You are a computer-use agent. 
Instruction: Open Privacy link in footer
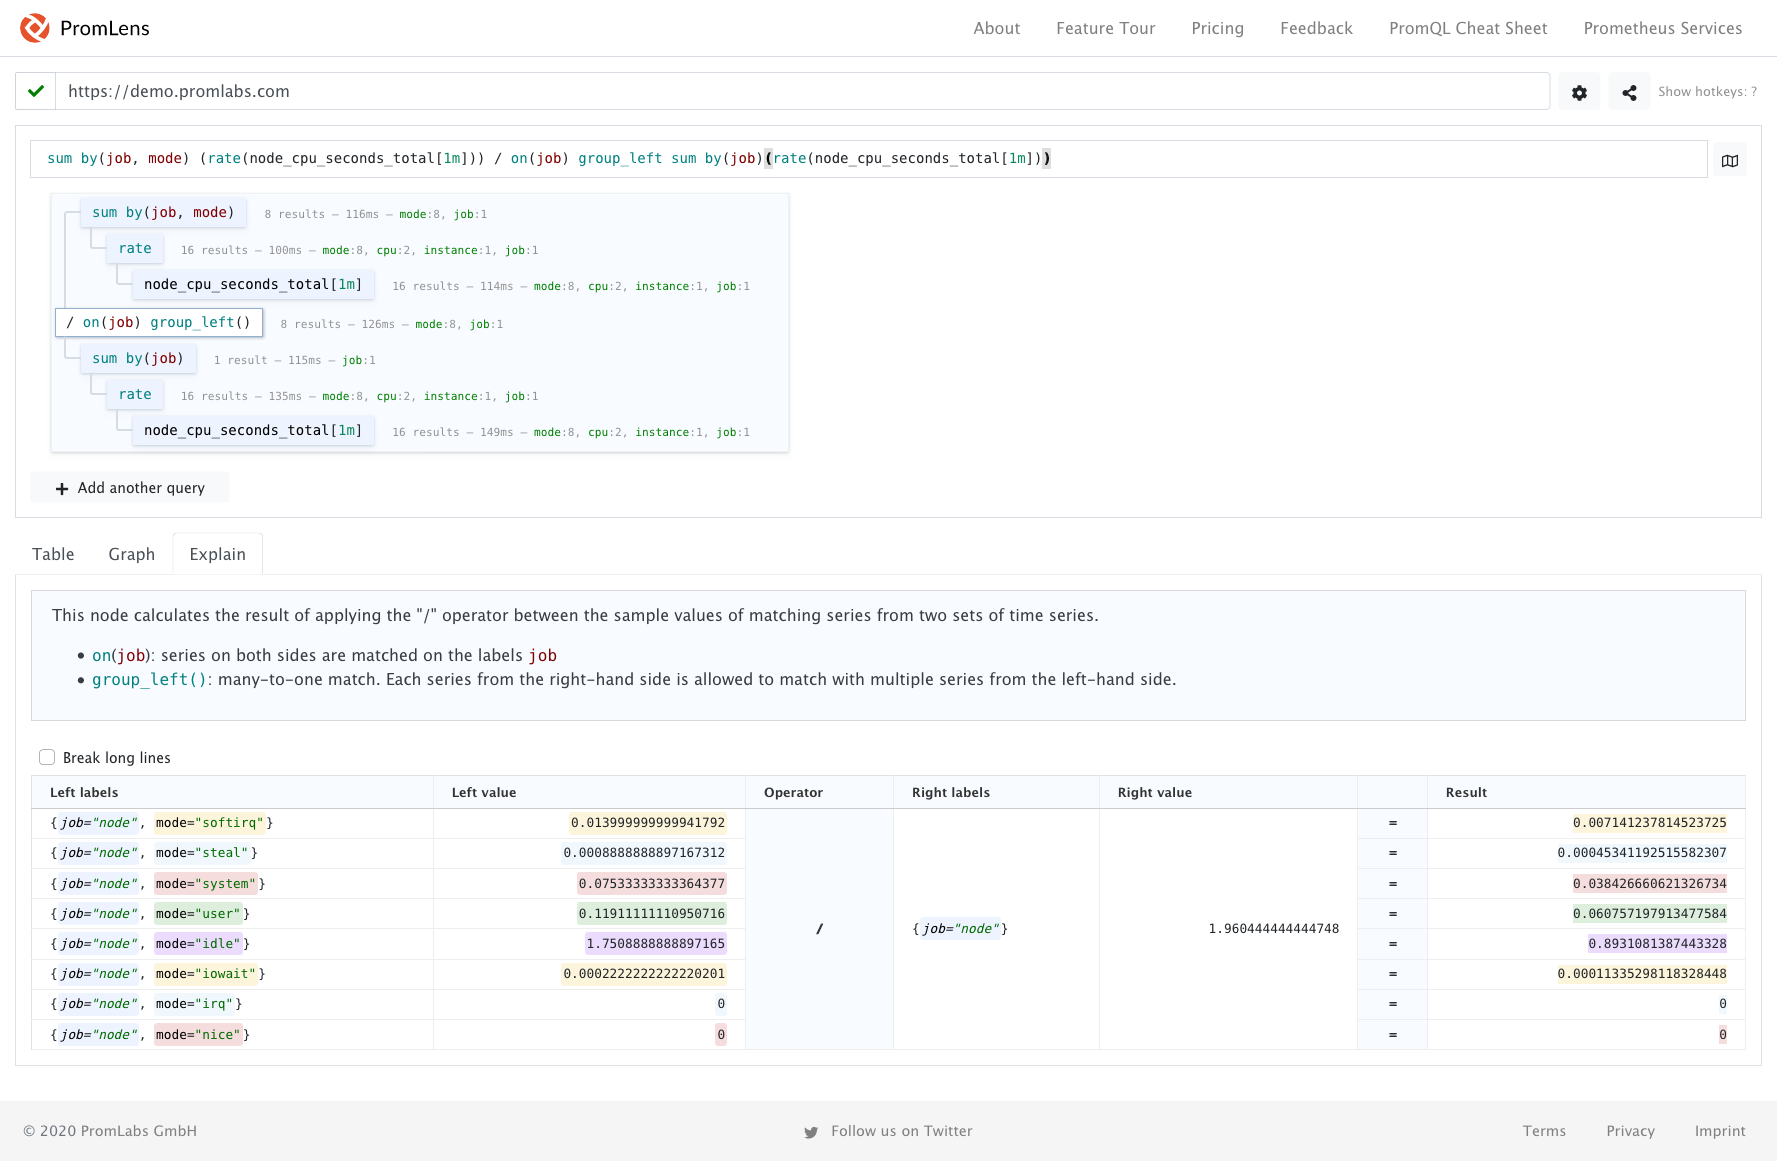click(x=1631, y=1131)
